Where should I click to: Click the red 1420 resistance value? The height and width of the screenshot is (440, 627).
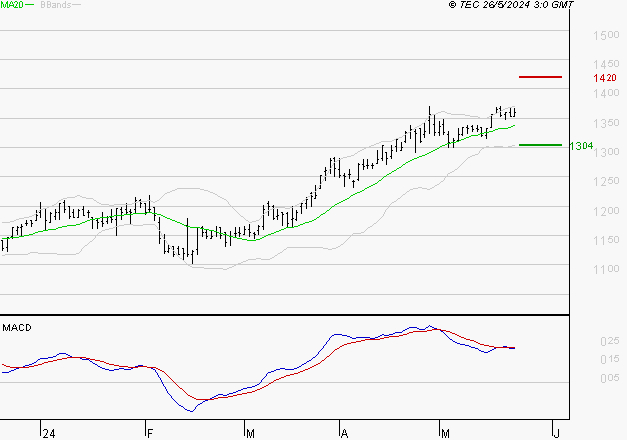605,78
